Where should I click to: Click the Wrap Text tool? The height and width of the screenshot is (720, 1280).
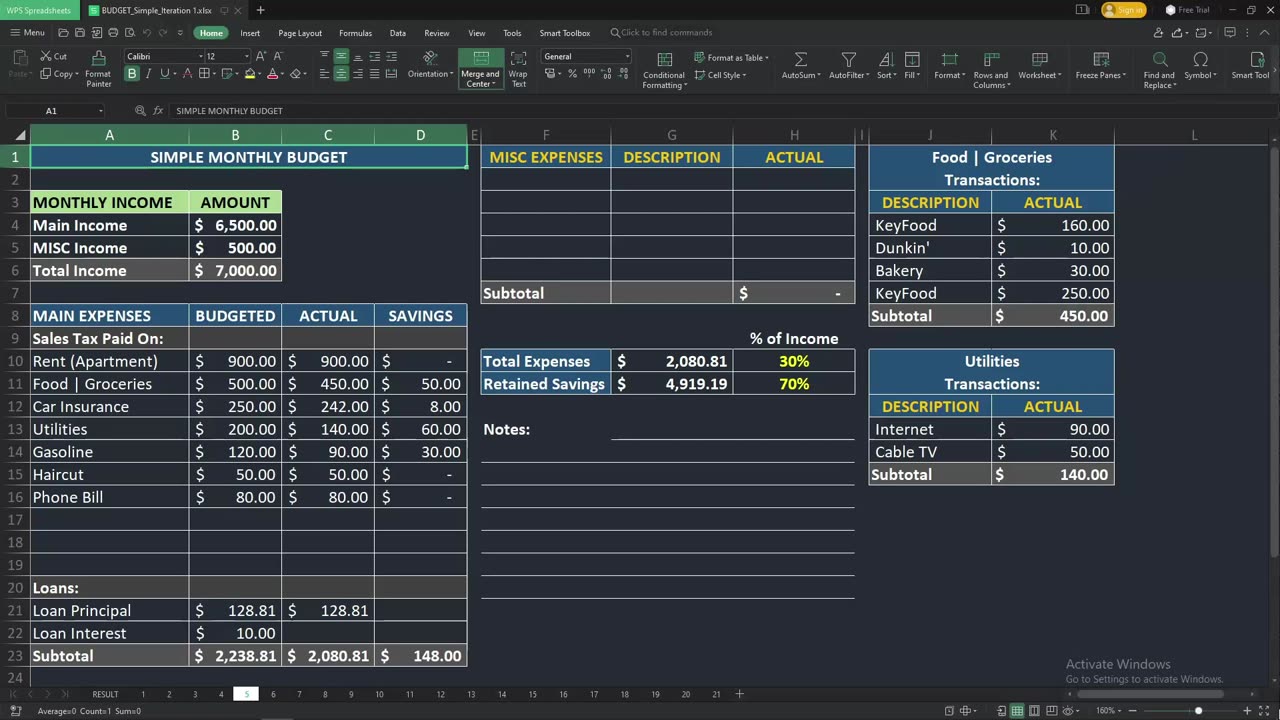tap(518, 68)
